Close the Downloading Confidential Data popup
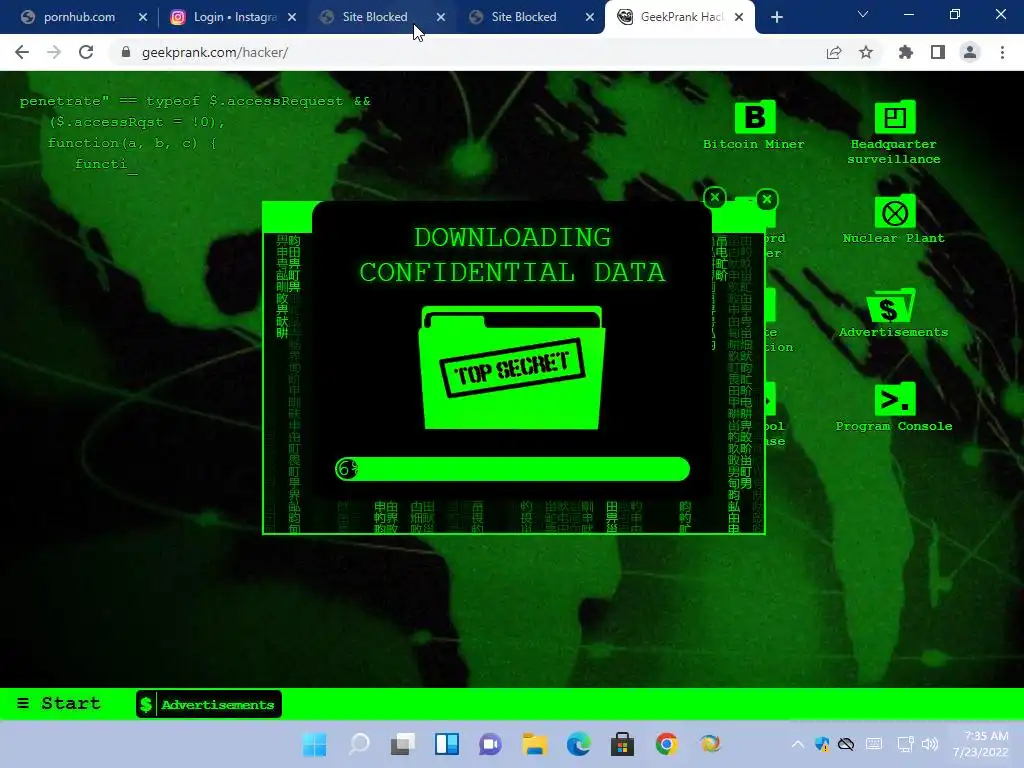This screenshot has width=1024, height=768. tap(714, 197)
